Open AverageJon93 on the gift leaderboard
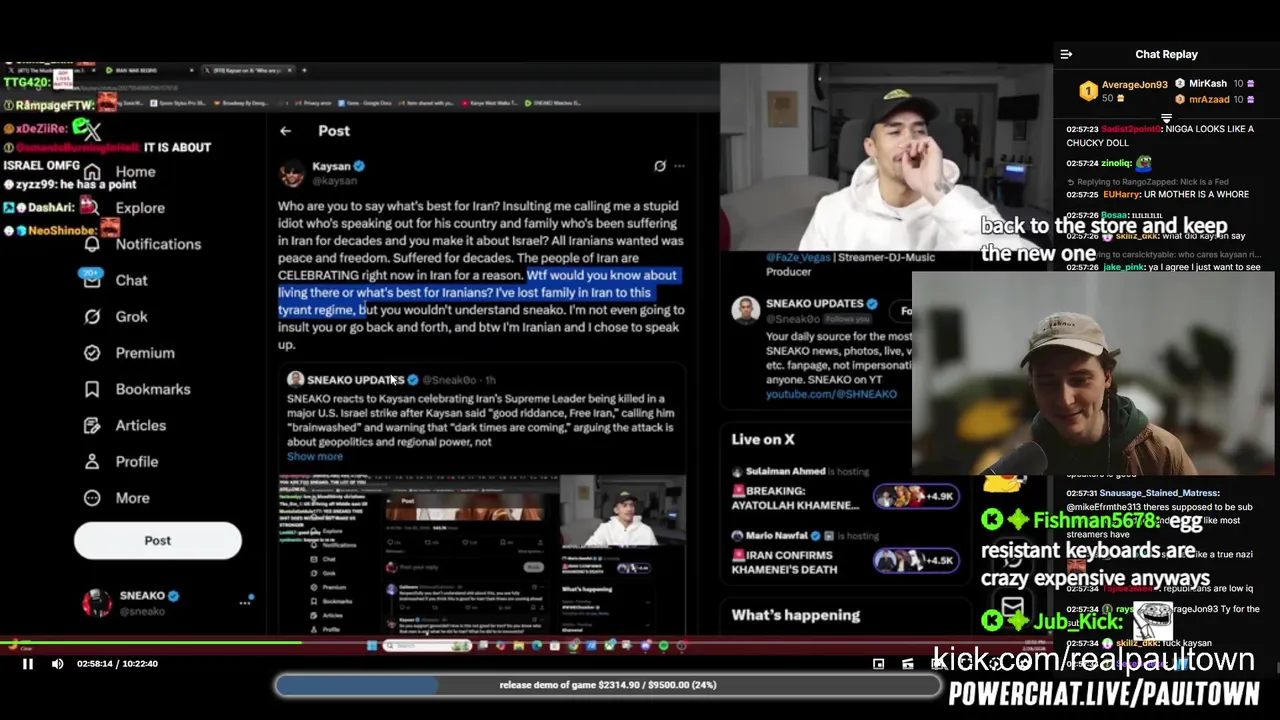 (1134, 85)
